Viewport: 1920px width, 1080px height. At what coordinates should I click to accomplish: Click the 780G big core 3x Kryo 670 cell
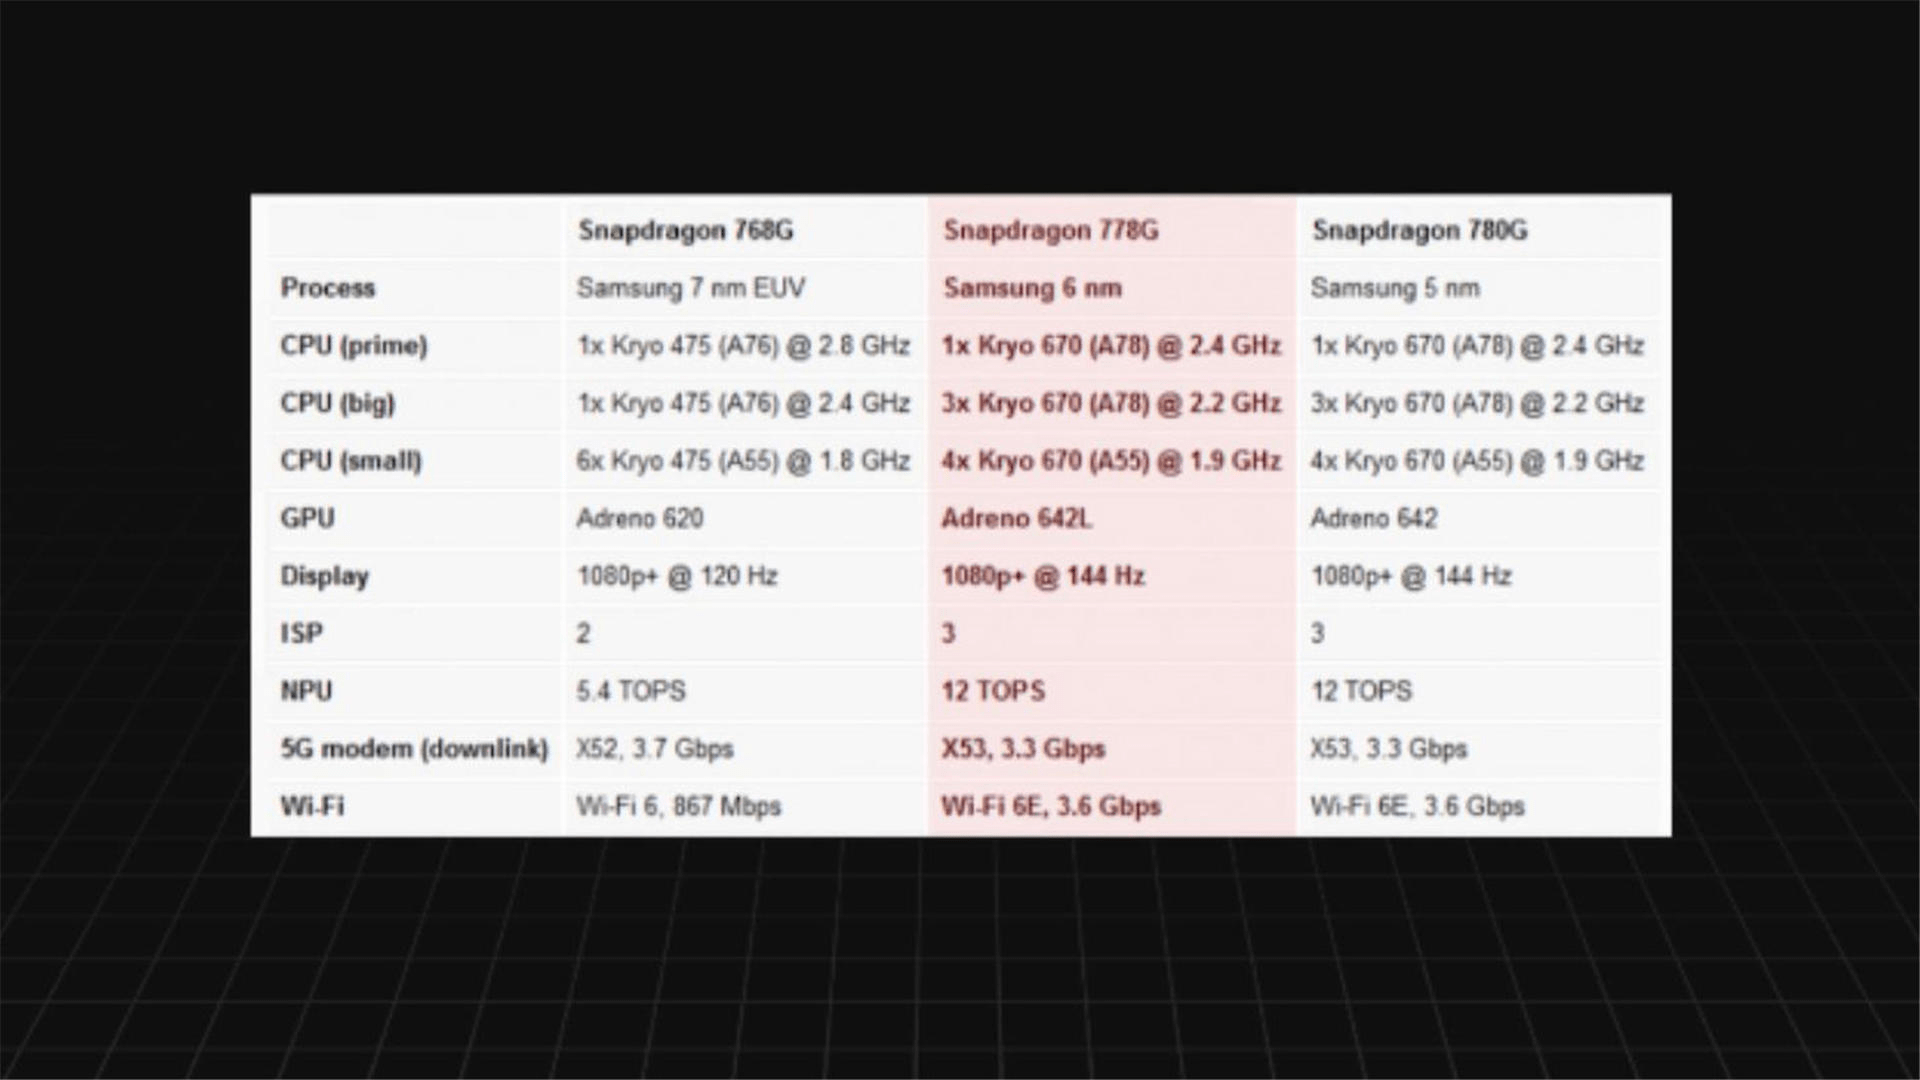tap(1477, 403)
